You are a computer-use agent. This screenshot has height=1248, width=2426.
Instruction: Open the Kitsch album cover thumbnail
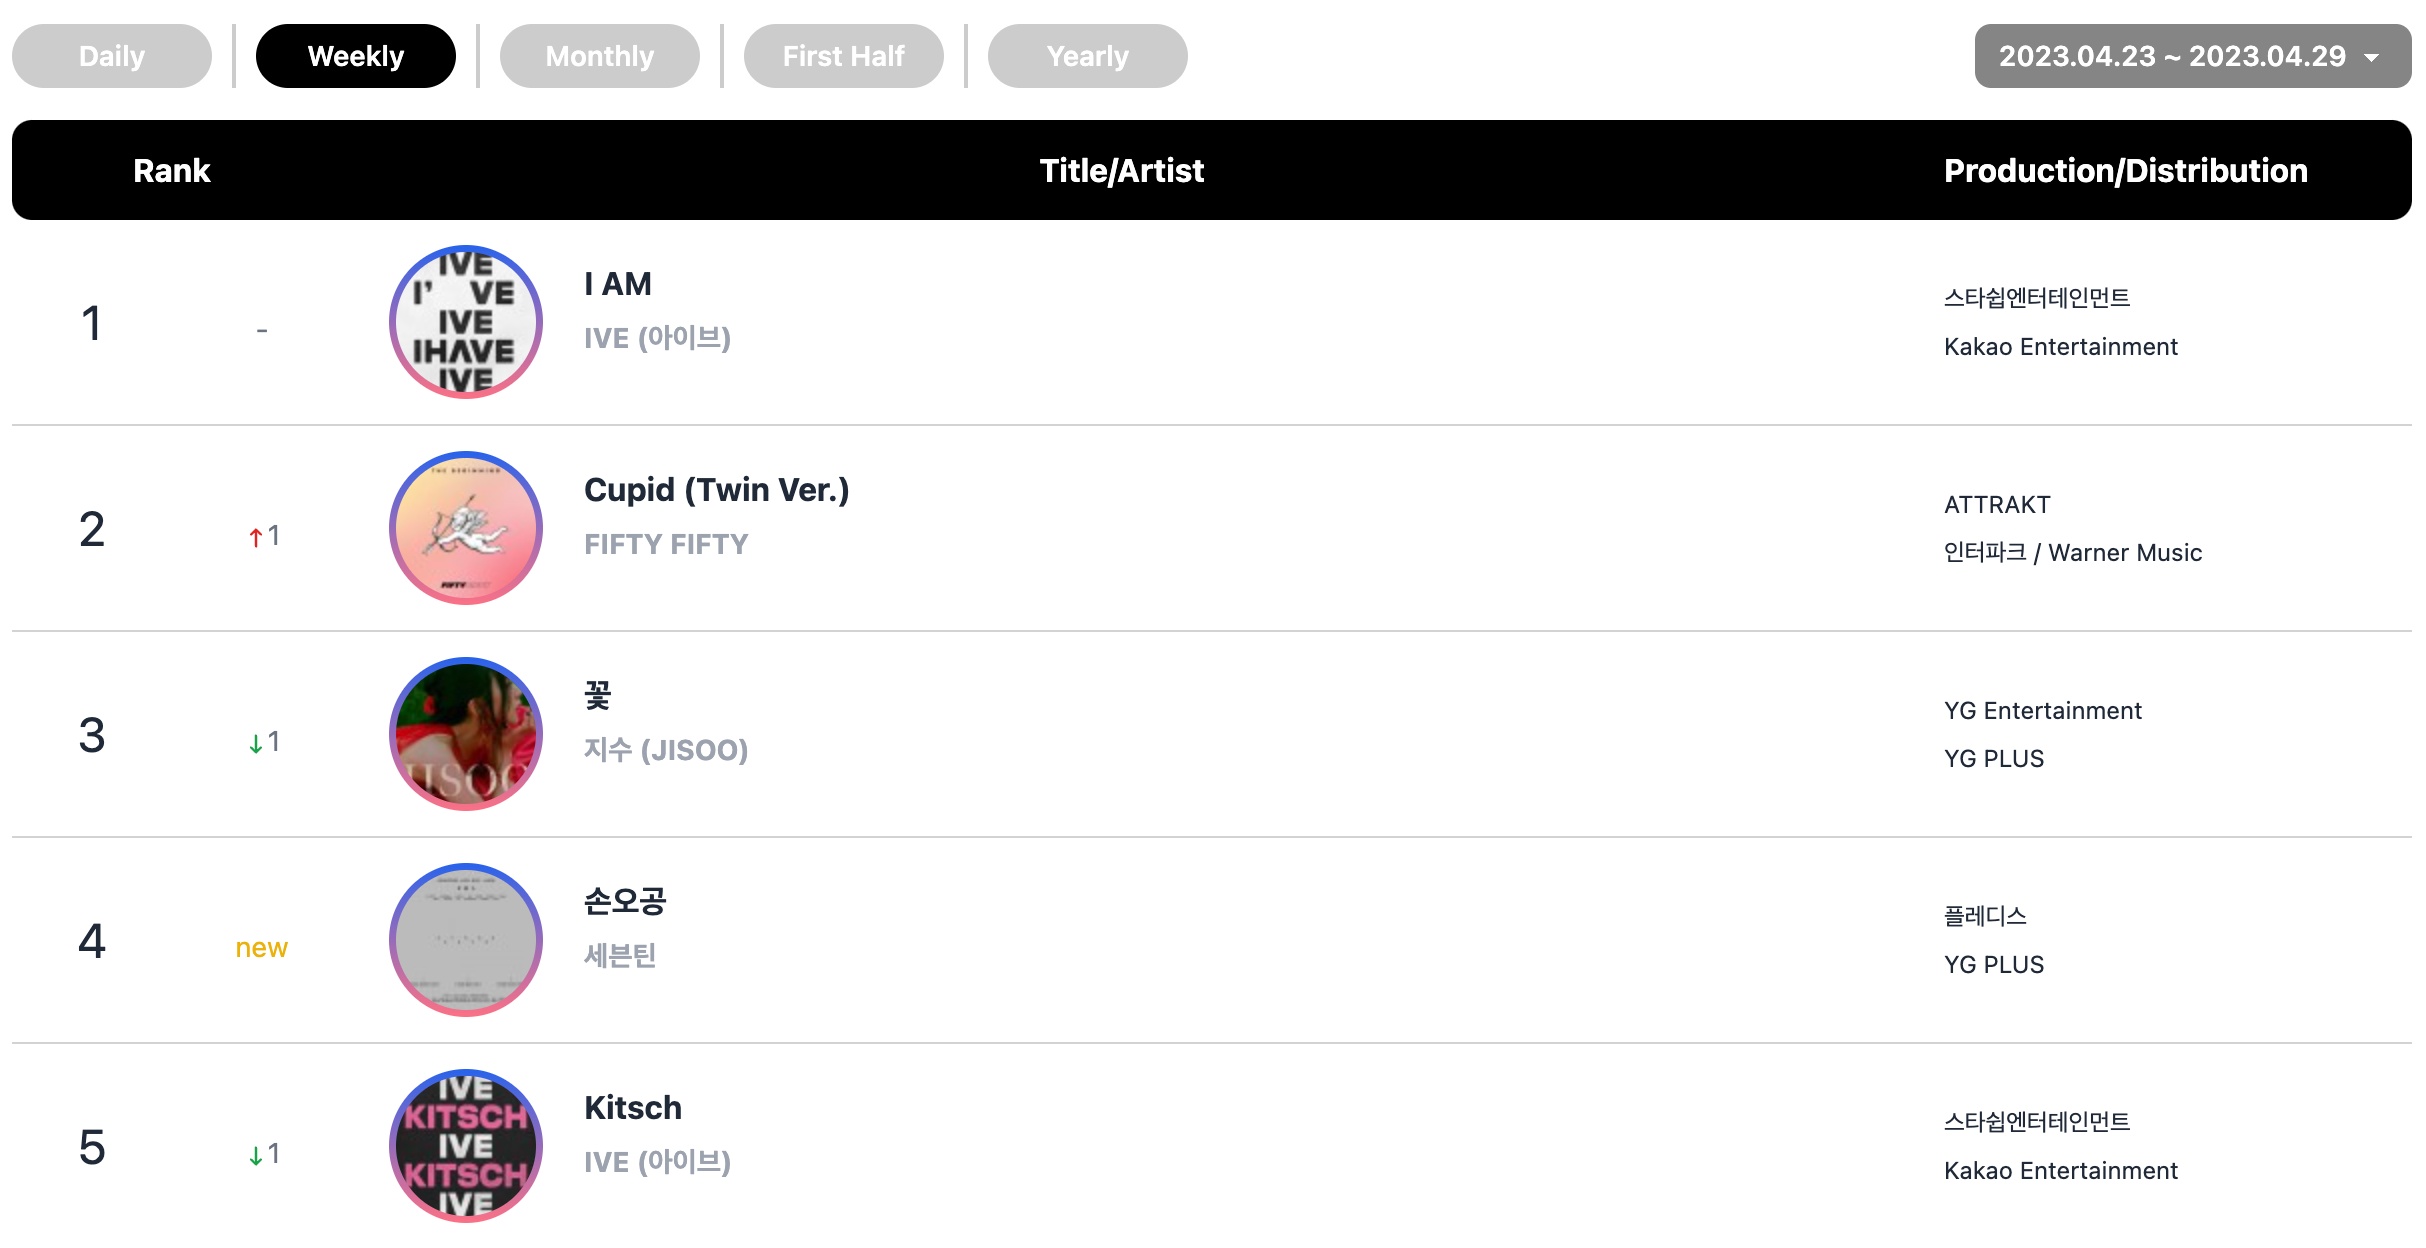465,1146
